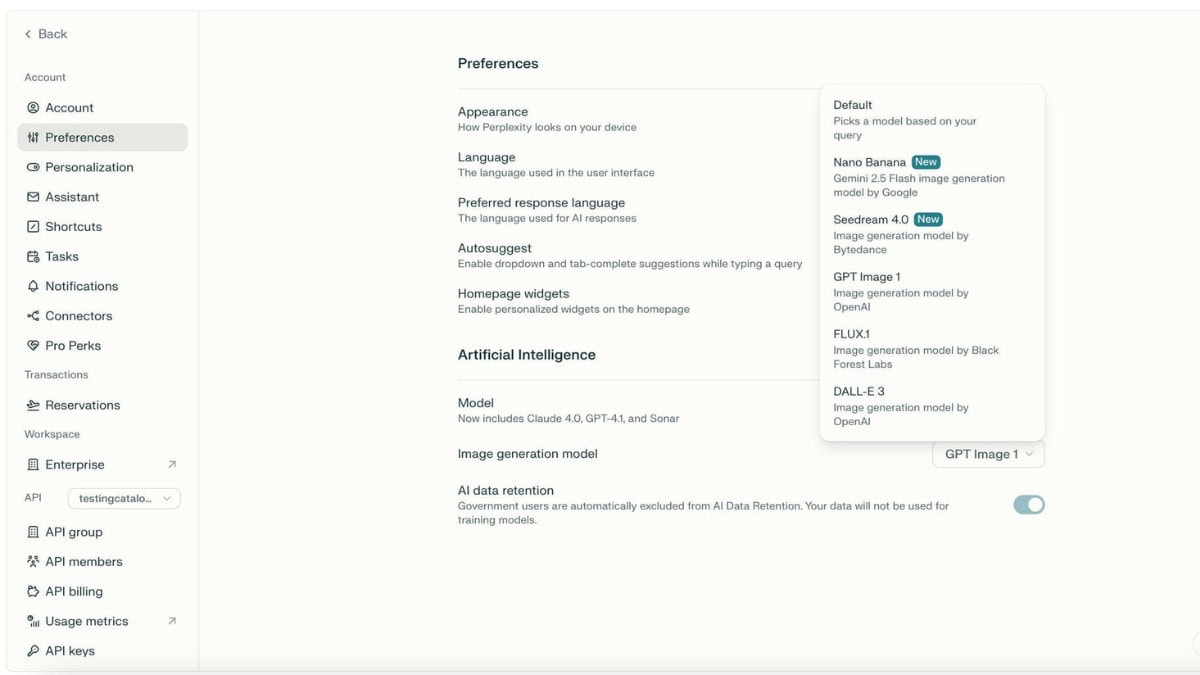This screenshot has width=1200, height=675.
Task: Click the API keys key icon
Action: click(33, 651)
